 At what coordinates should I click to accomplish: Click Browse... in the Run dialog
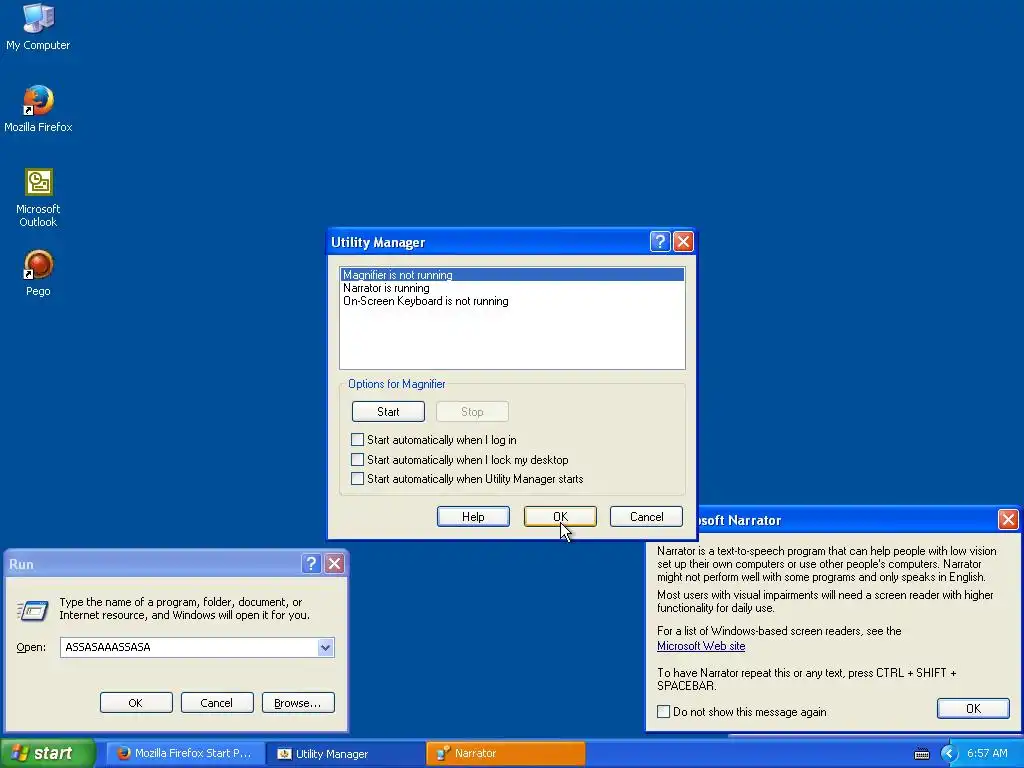298,703
